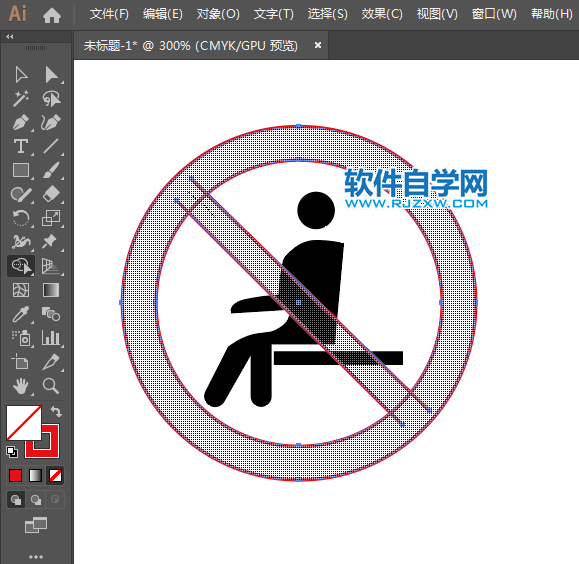Select the Paintbrush tool
This screenshot has height=564, width=579.
(51, 170)
